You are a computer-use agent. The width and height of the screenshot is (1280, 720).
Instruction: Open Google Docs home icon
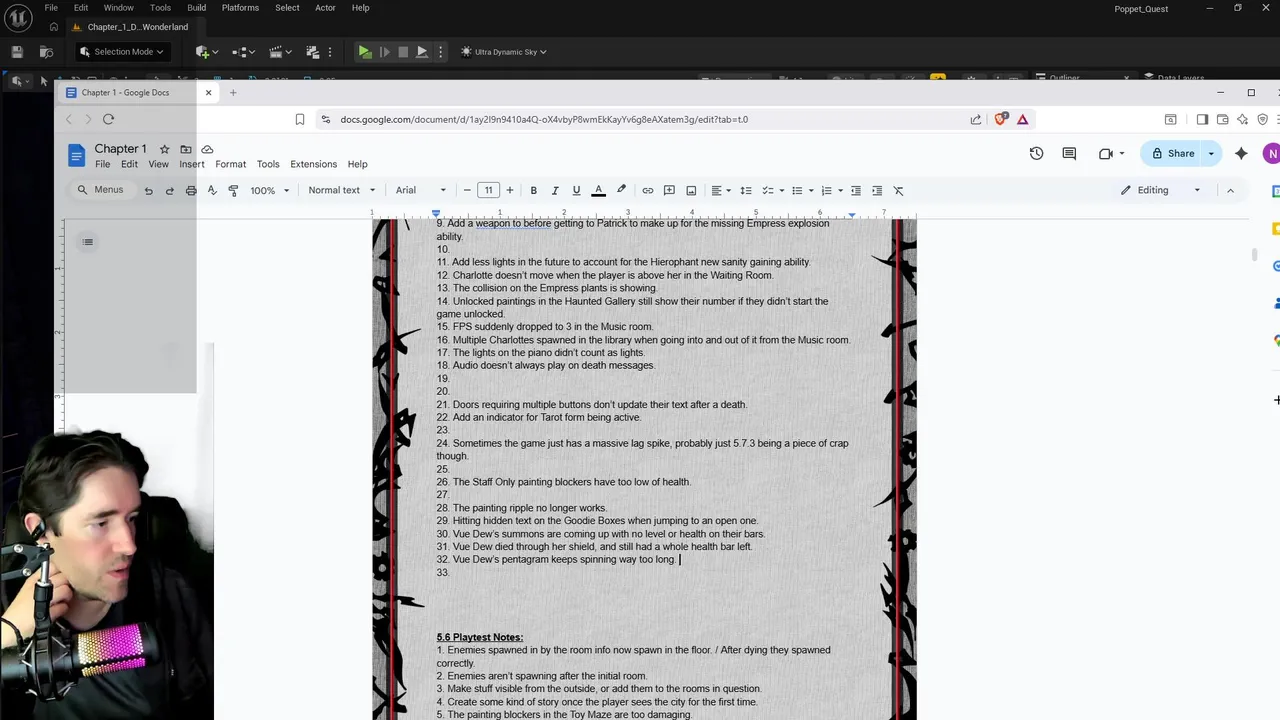[77, 155]
